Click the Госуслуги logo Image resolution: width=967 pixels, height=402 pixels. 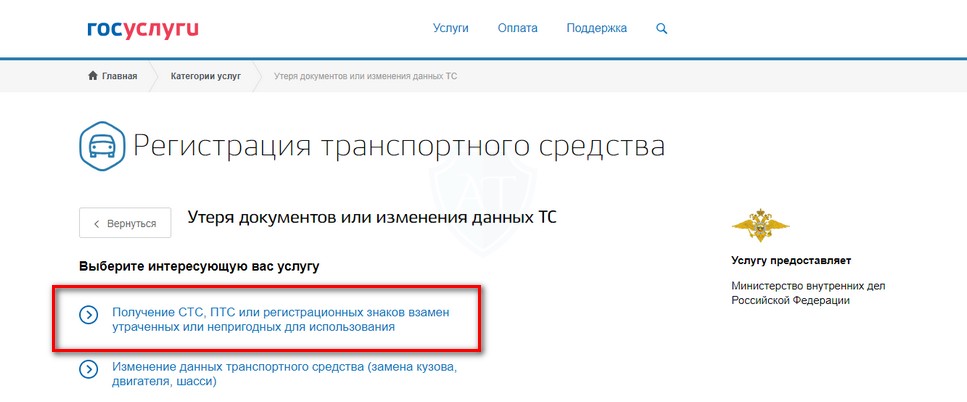[142, 29]
